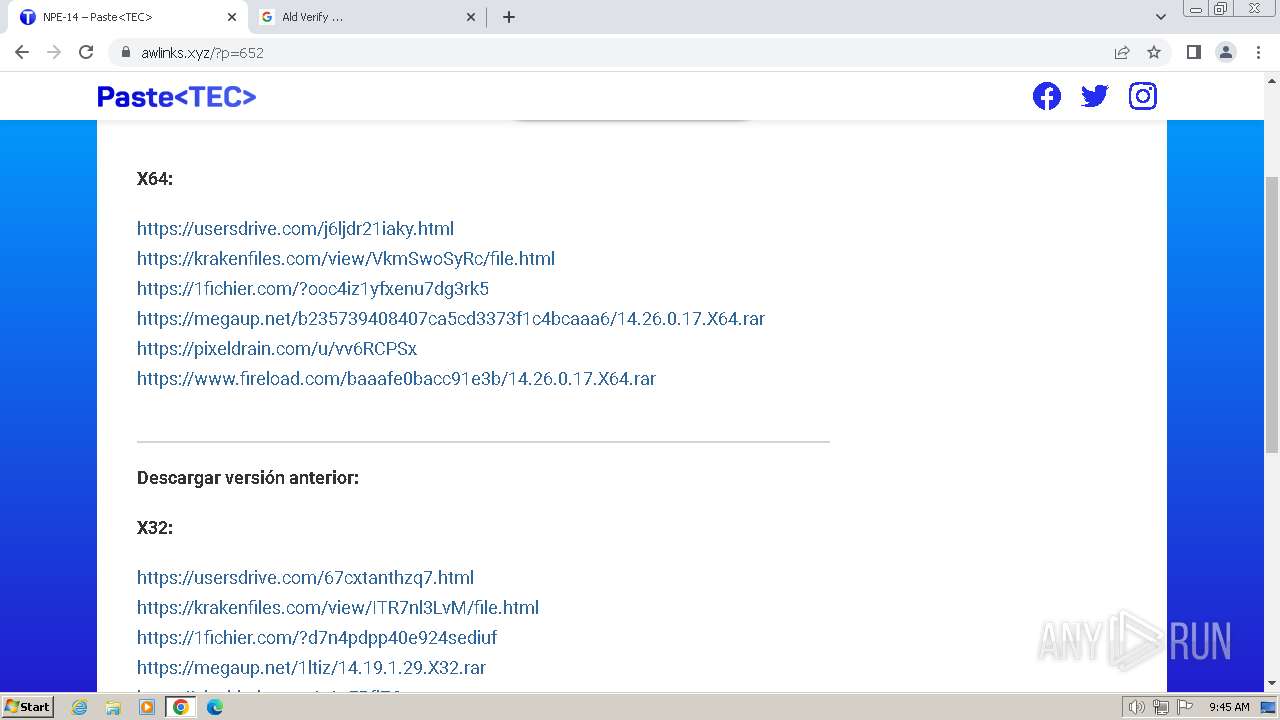This screenshot has height=720, width=1280.
Task: Open the network tray icon
Action: coord(1161,707)
